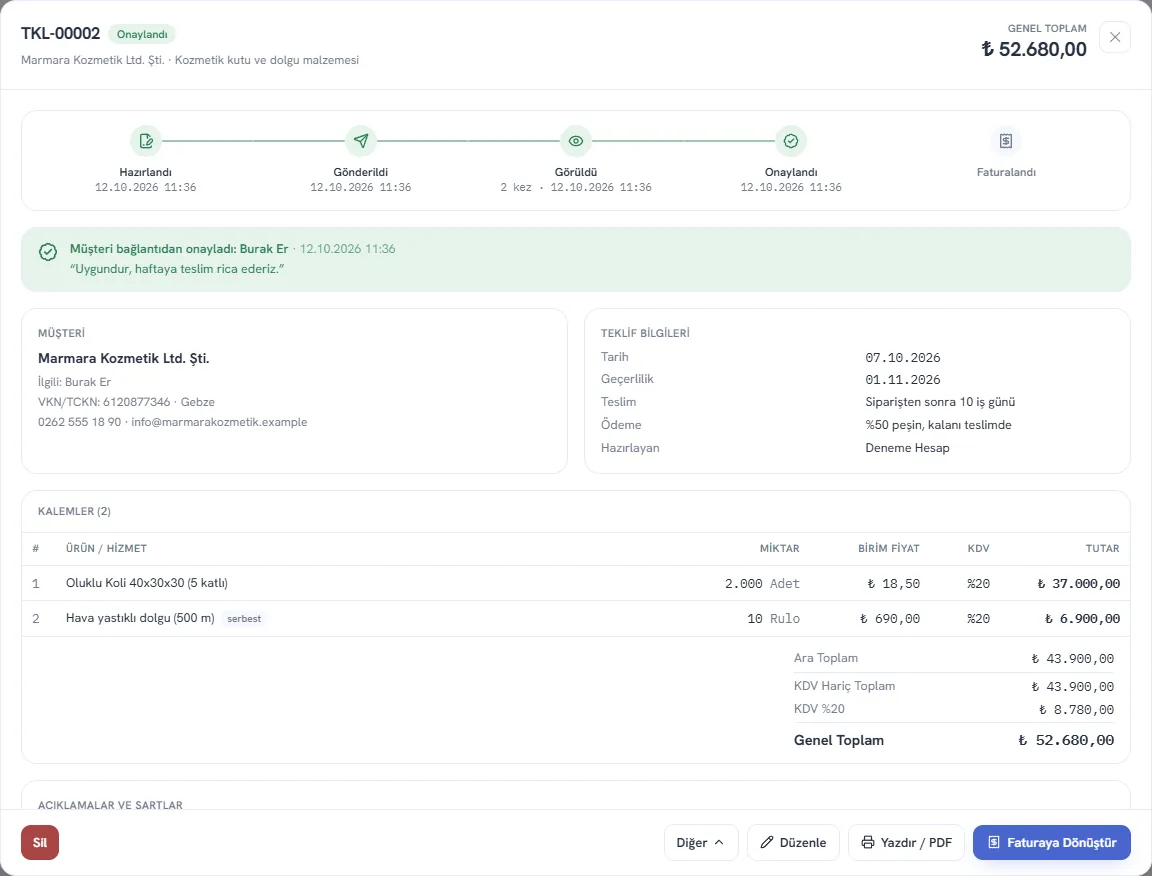This screenshot has height=876, width=1152.
Task: Click the payment terms %50 peşin, kalanı teslimde
Action: pyautogui.click(x=938, y=425)
